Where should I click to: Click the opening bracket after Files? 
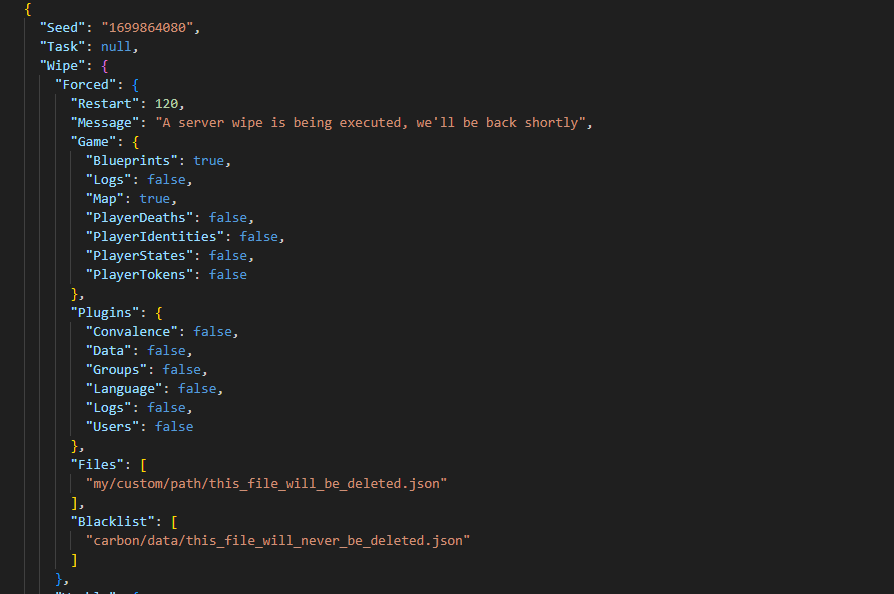(x=143, y=465)
